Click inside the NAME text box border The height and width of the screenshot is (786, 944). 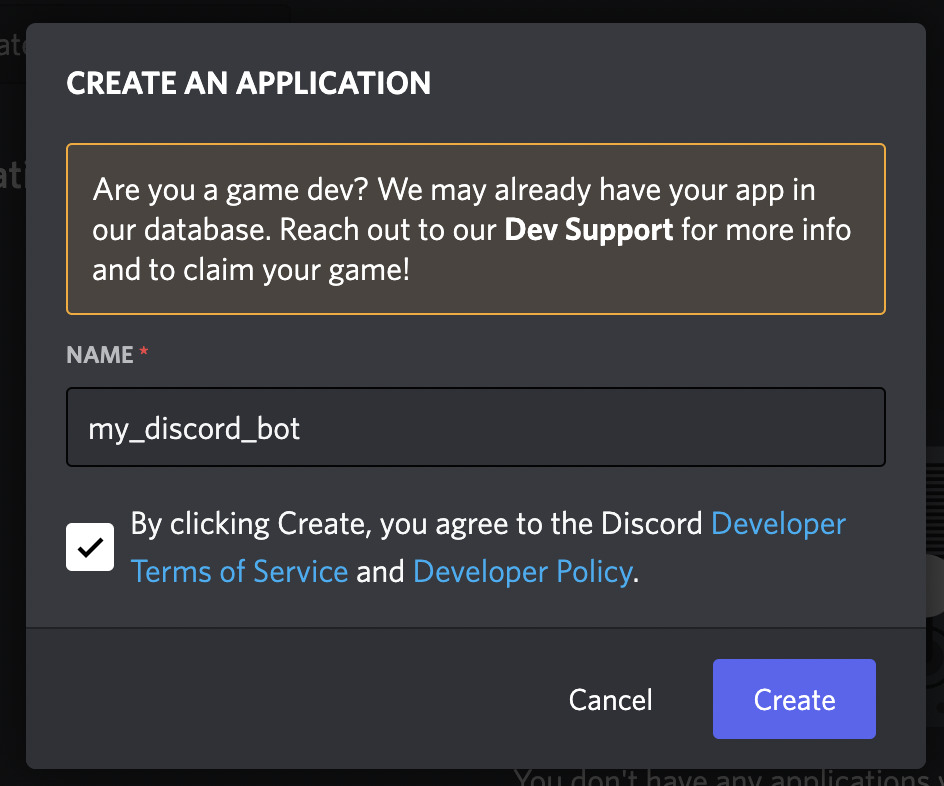tap(475, 427)
